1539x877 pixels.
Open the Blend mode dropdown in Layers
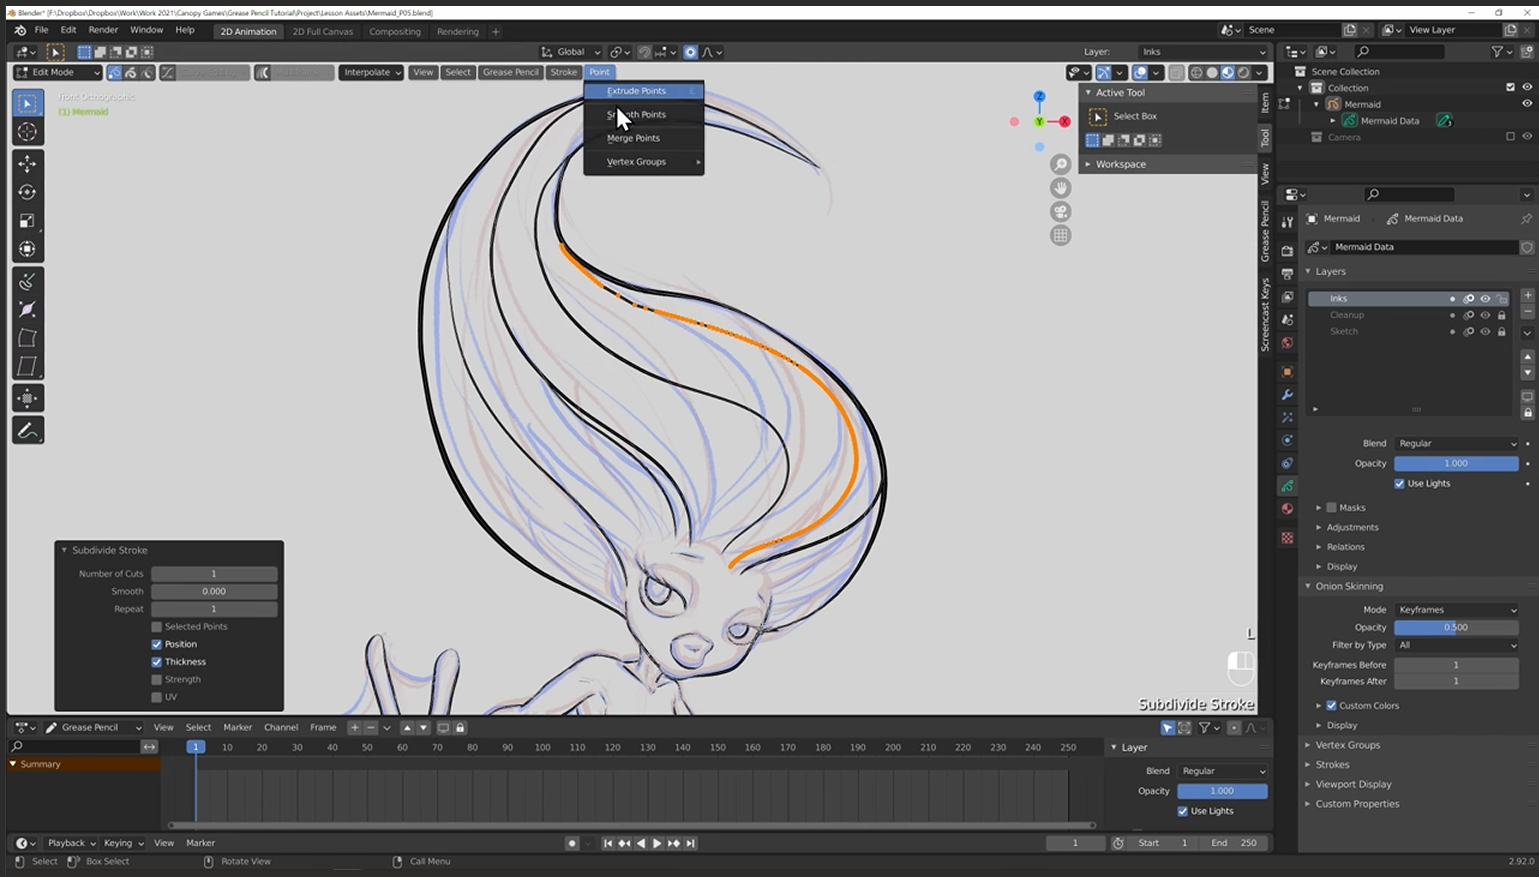1456,443
